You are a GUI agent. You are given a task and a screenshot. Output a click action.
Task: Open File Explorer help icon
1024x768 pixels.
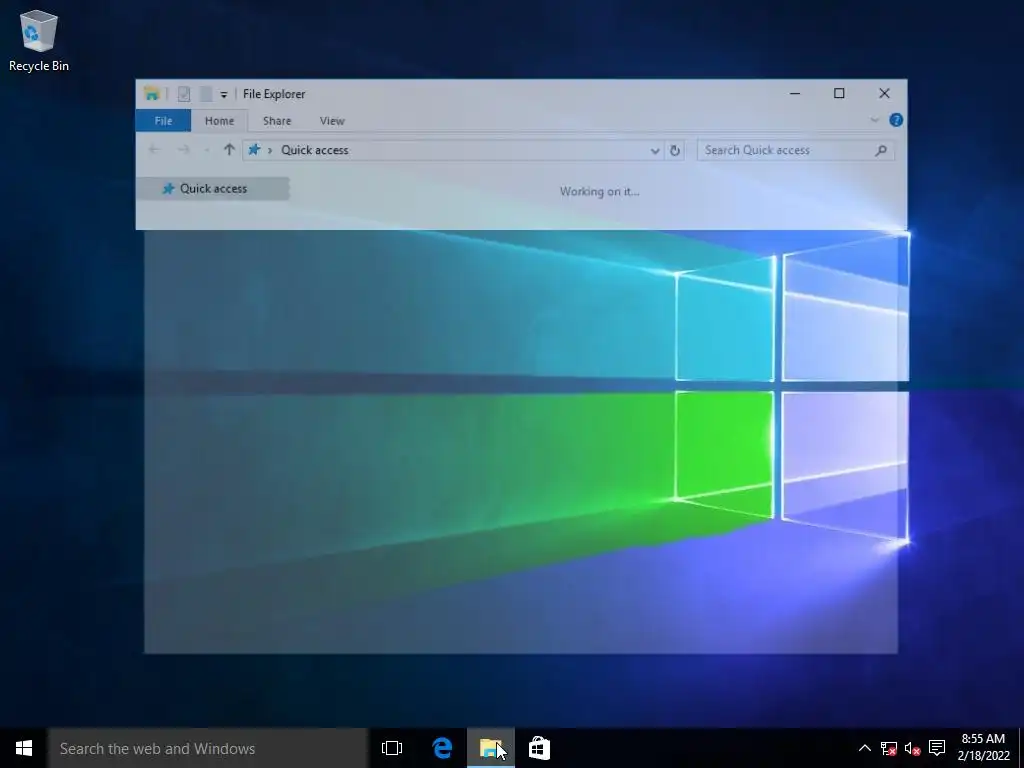(x=896, y=120)
